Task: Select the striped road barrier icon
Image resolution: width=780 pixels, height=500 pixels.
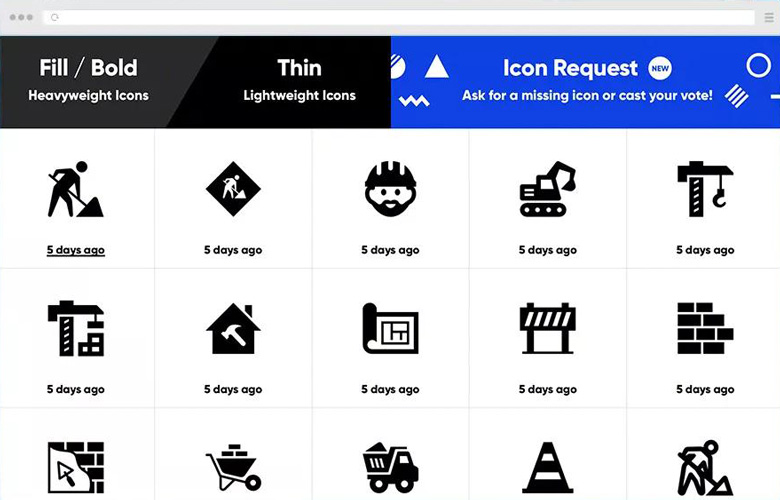Action: coord(547,328)
